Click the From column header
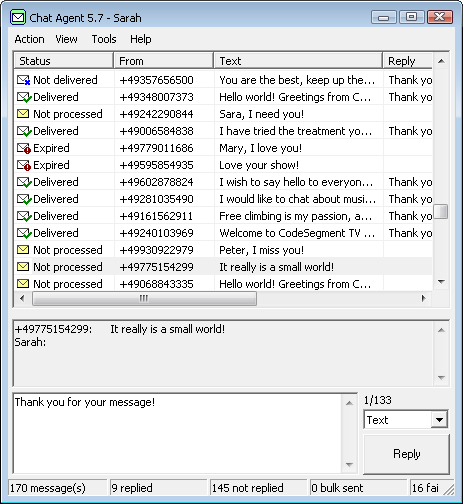463x504 pixels. pos(164,61)
